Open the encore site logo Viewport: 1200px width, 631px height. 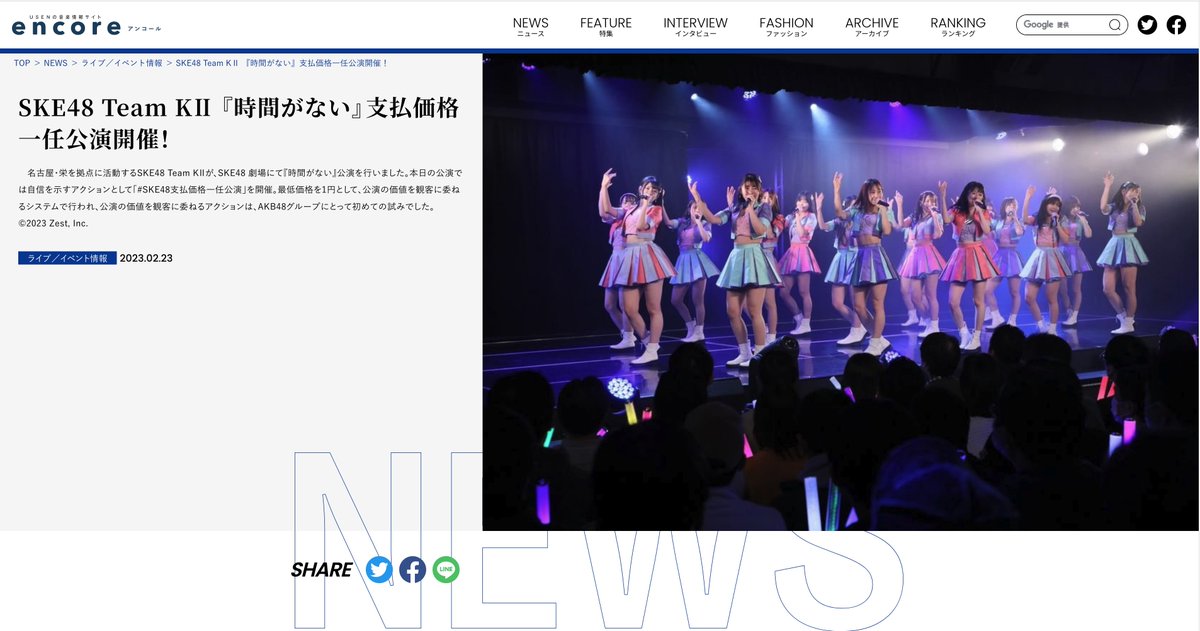(86, 25)
